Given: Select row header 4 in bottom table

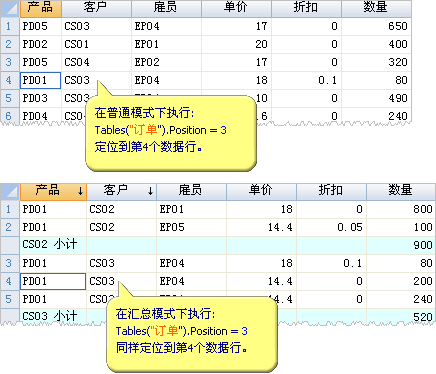Looking at the screenshot, I should (10, 281).
